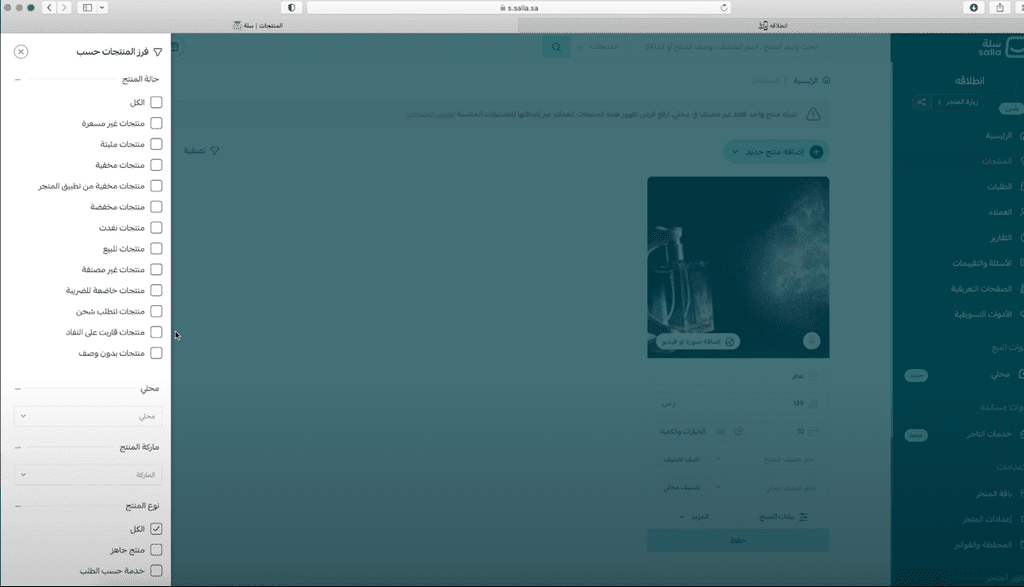Open the محلي dropdown in filter panel

coord(88,416)
